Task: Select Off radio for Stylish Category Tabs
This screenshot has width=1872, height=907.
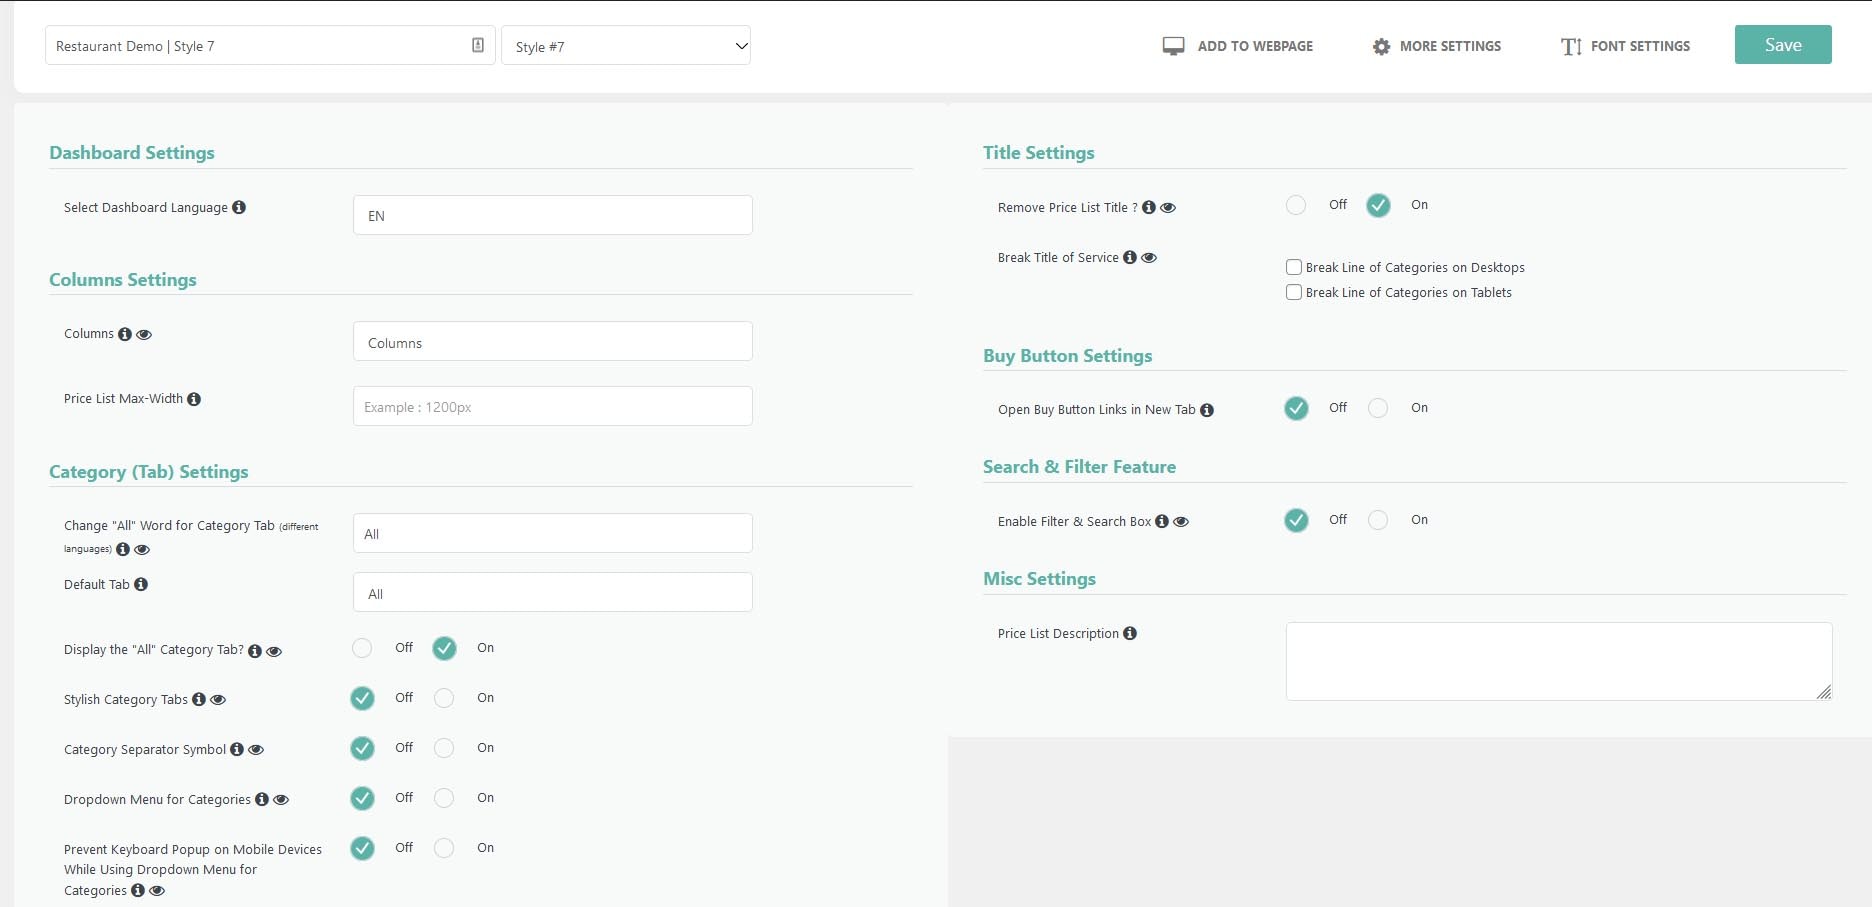Action: pos(362,698)
